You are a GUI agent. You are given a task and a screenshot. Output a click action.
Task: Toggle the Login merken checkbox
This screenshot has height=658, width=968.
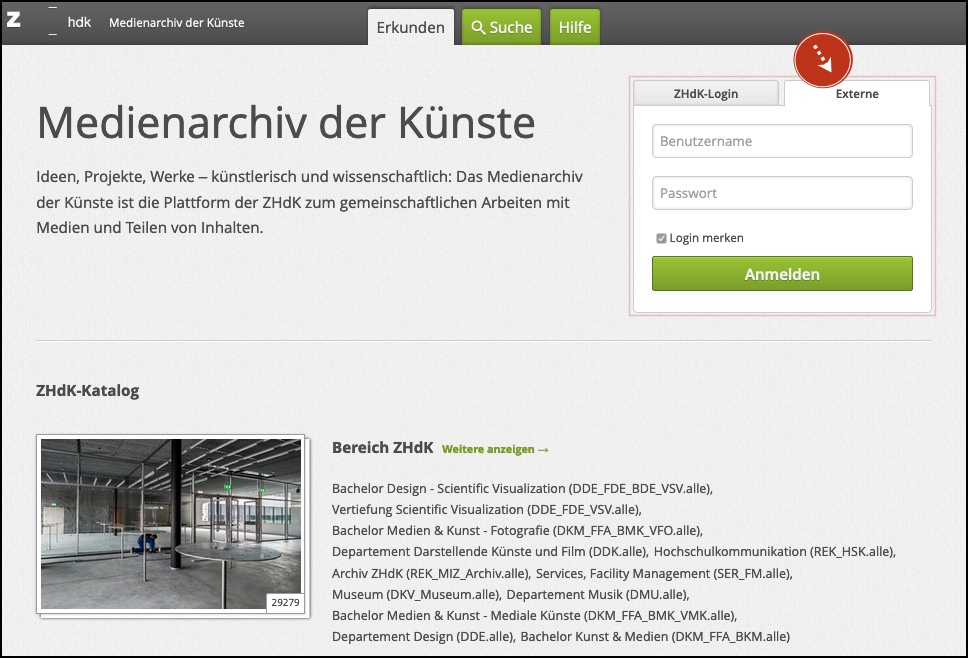[661, 238]
